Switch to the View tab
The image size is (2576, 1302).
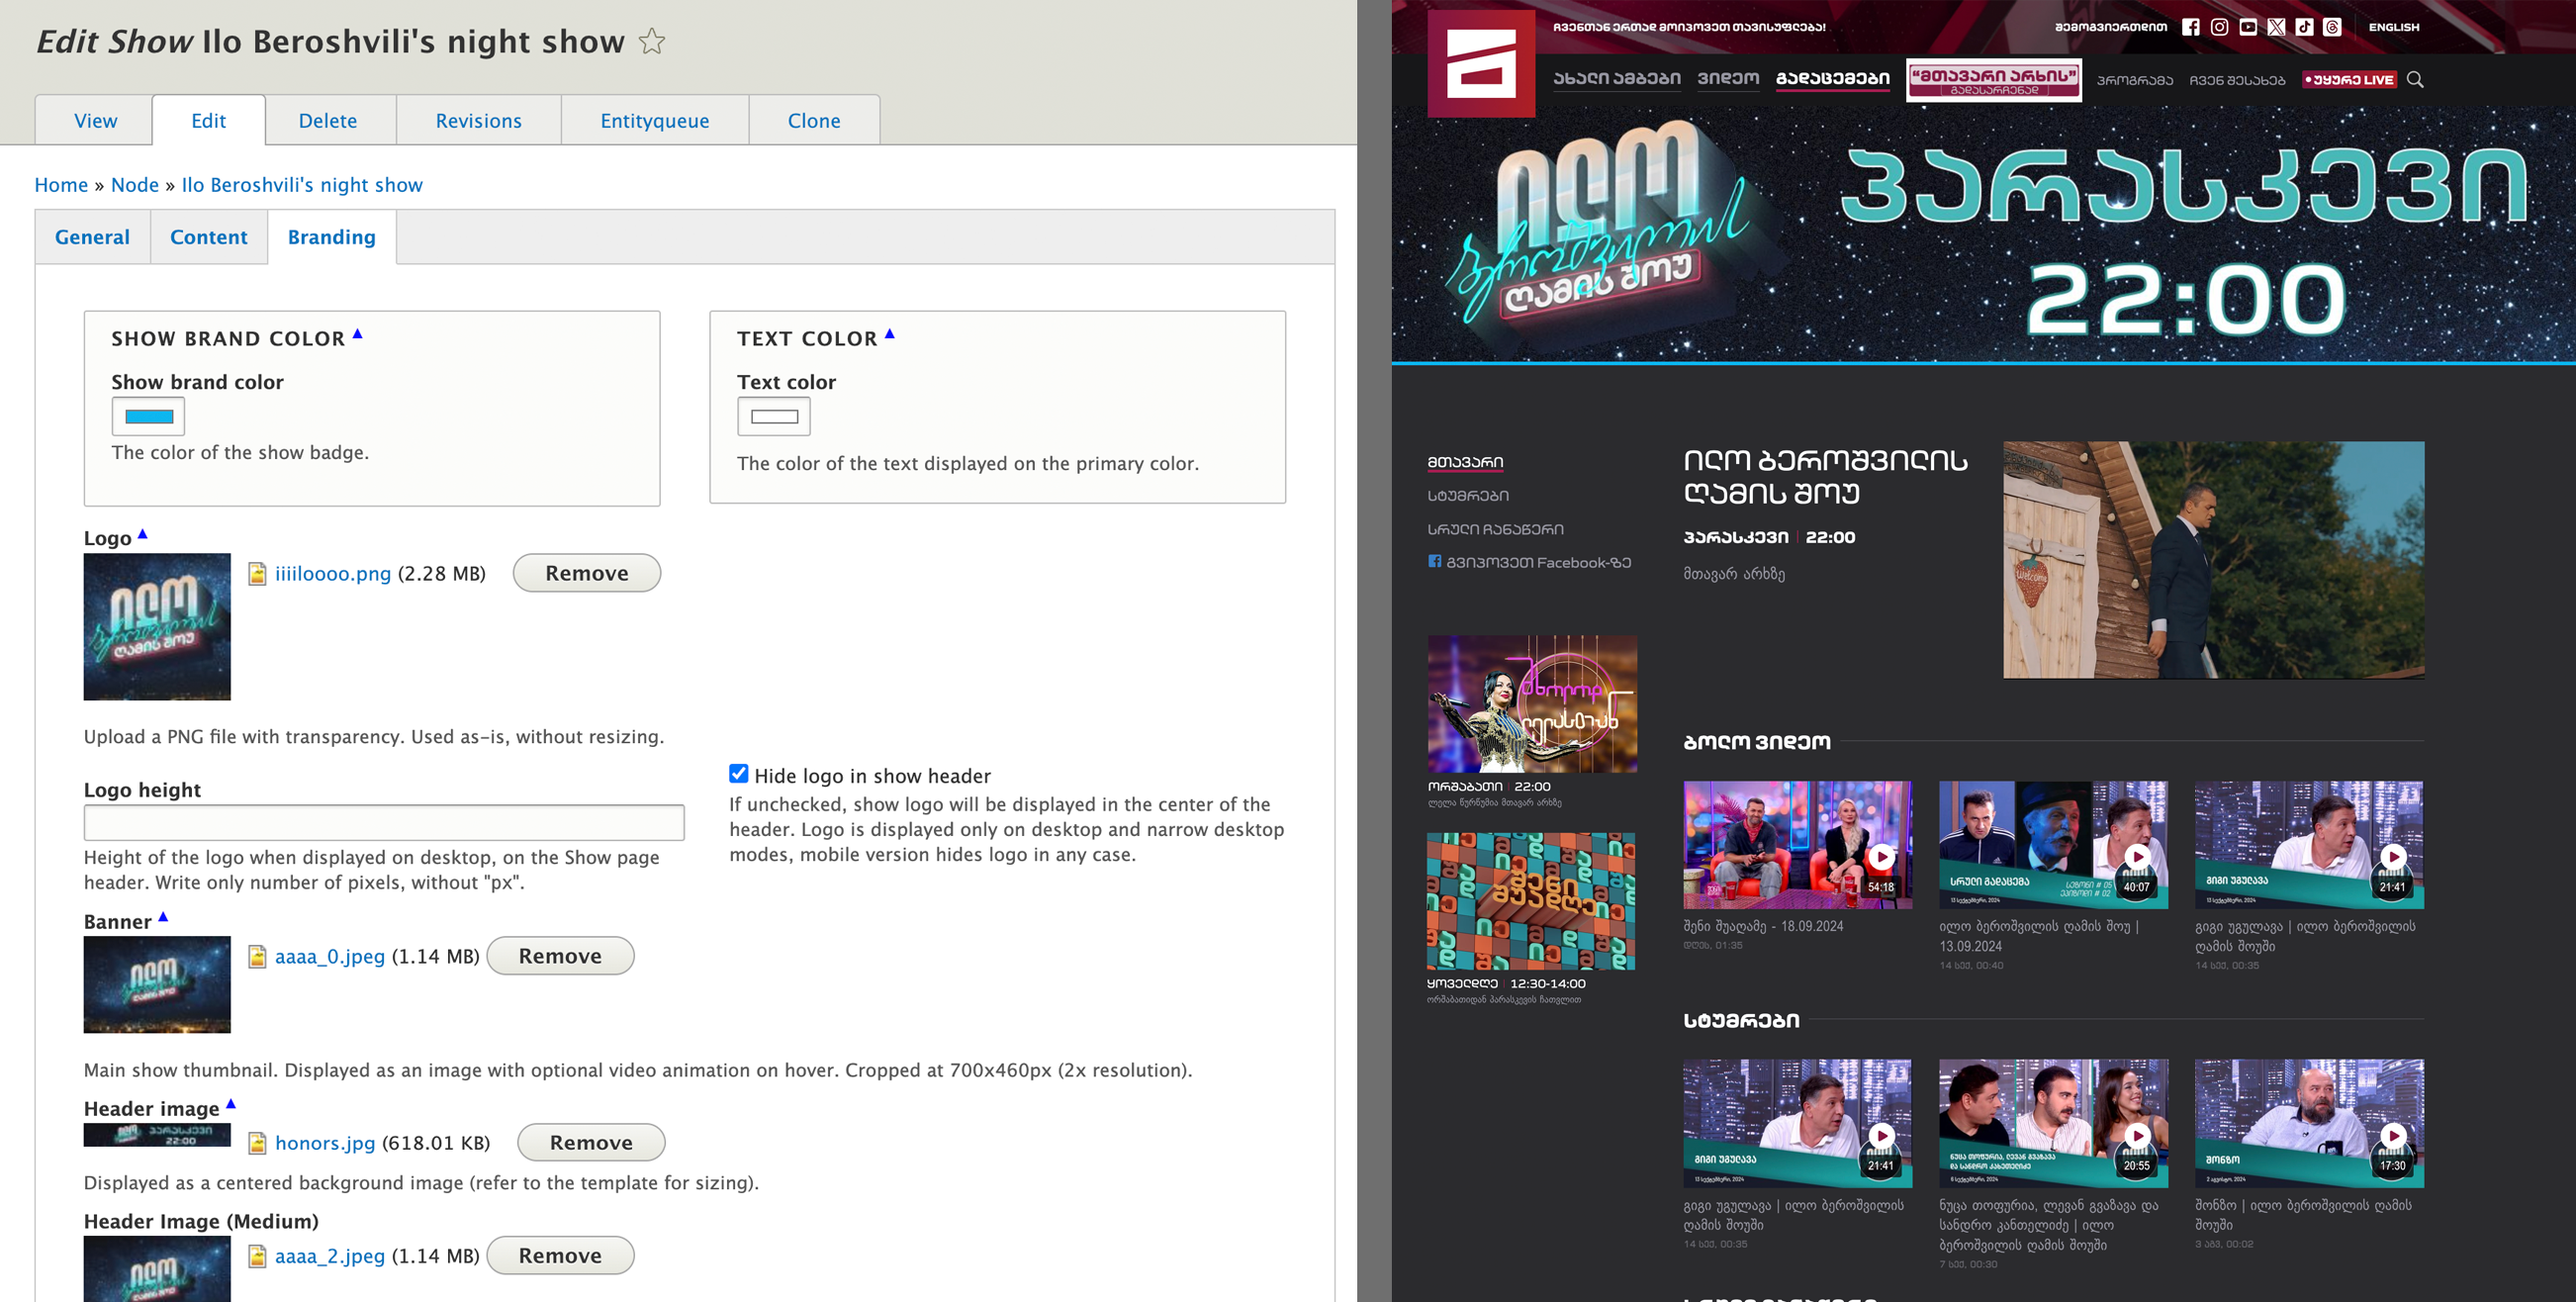95,120
